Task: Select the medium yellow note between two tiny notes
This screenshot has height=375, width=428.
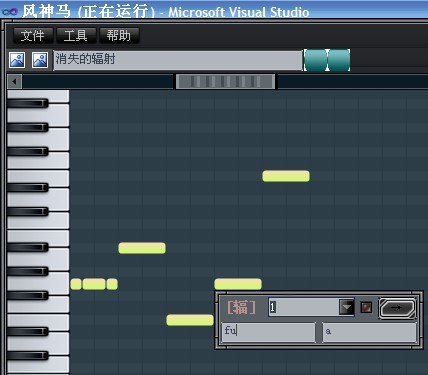Action: click(94, 284)
